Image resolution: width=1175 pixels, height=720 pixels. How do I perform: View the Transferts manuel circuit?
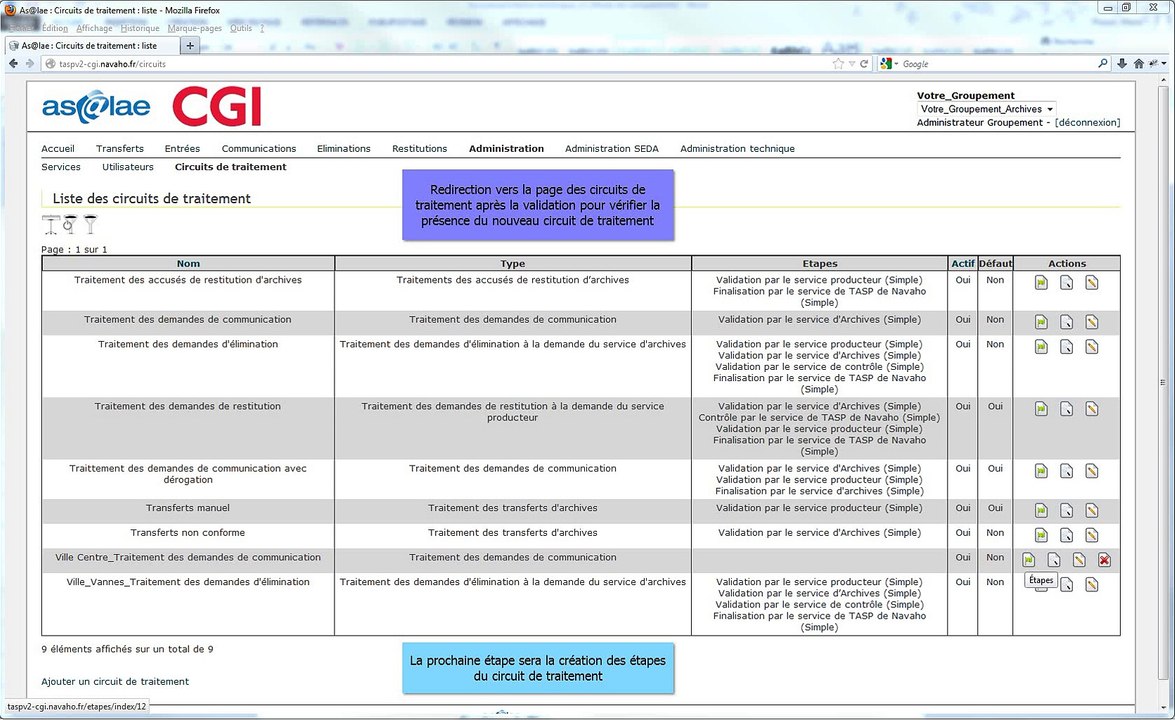1066,511
